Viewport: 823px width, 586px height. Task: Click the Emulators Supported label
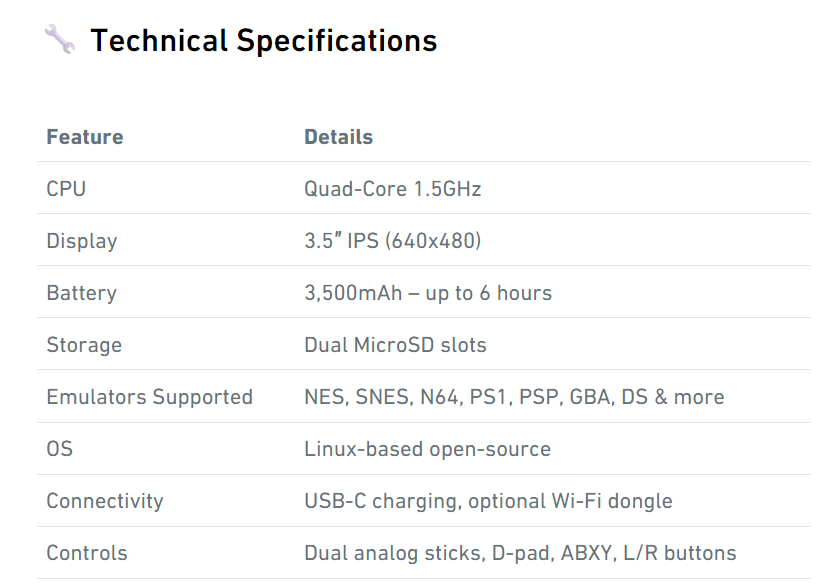tap(150, 397)
